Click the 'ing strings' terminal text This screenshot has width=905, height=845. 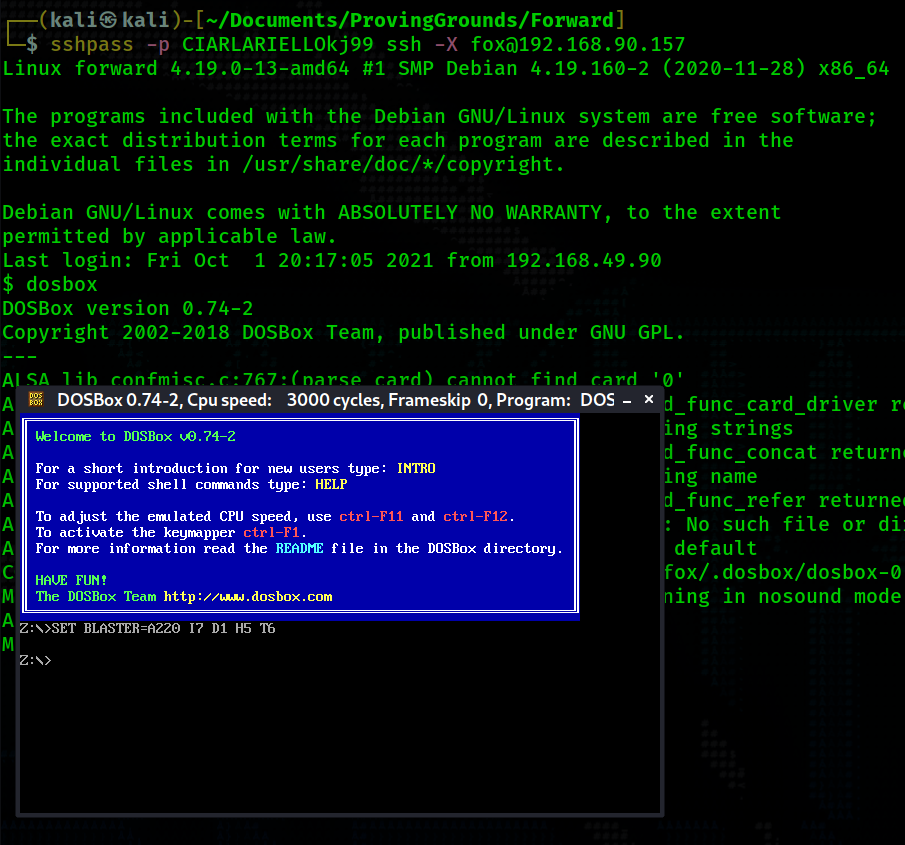[x=728, y=429]
